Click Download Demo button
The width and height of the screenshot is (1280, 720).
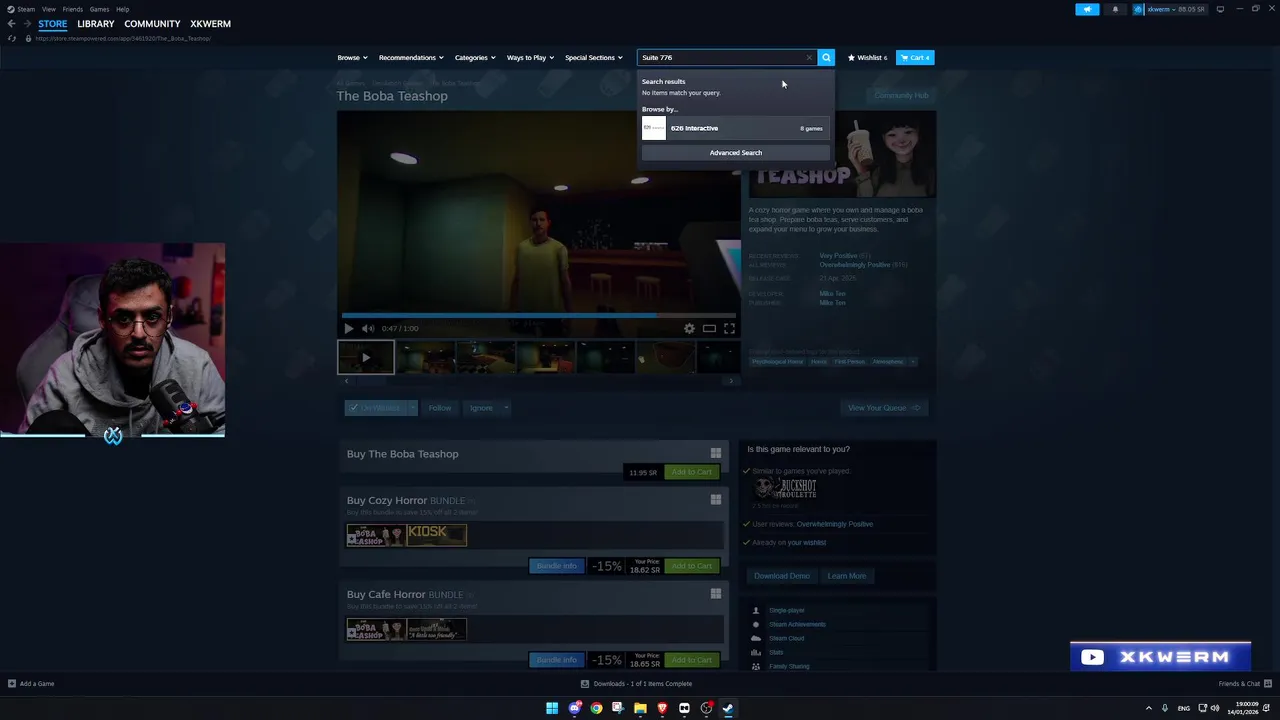tap(782, 576)
